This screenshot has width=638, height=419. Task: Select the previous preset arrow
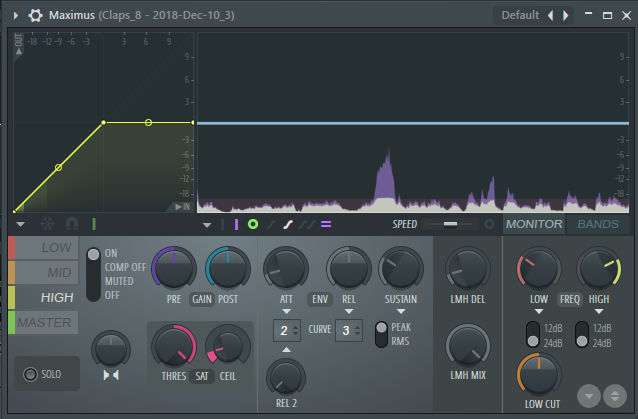551,15
